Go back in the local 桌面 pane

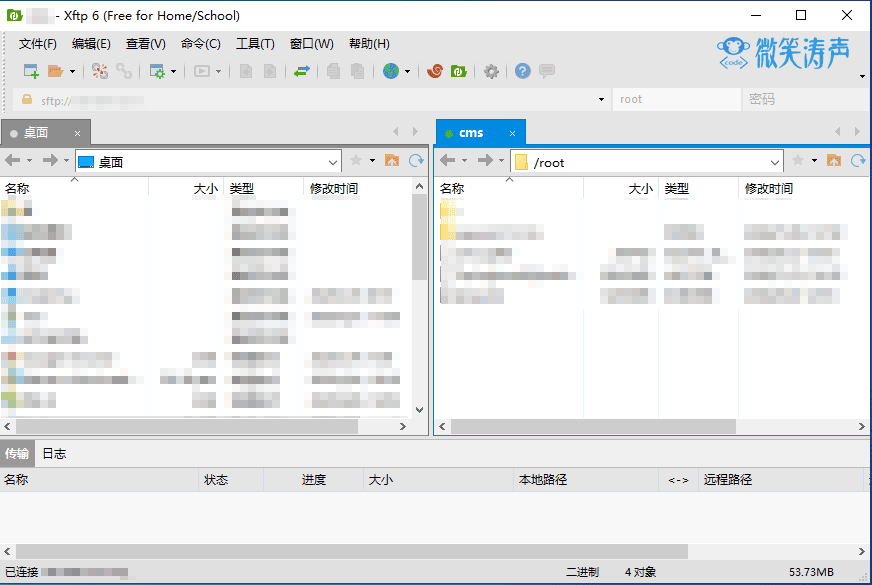point(13,161)
